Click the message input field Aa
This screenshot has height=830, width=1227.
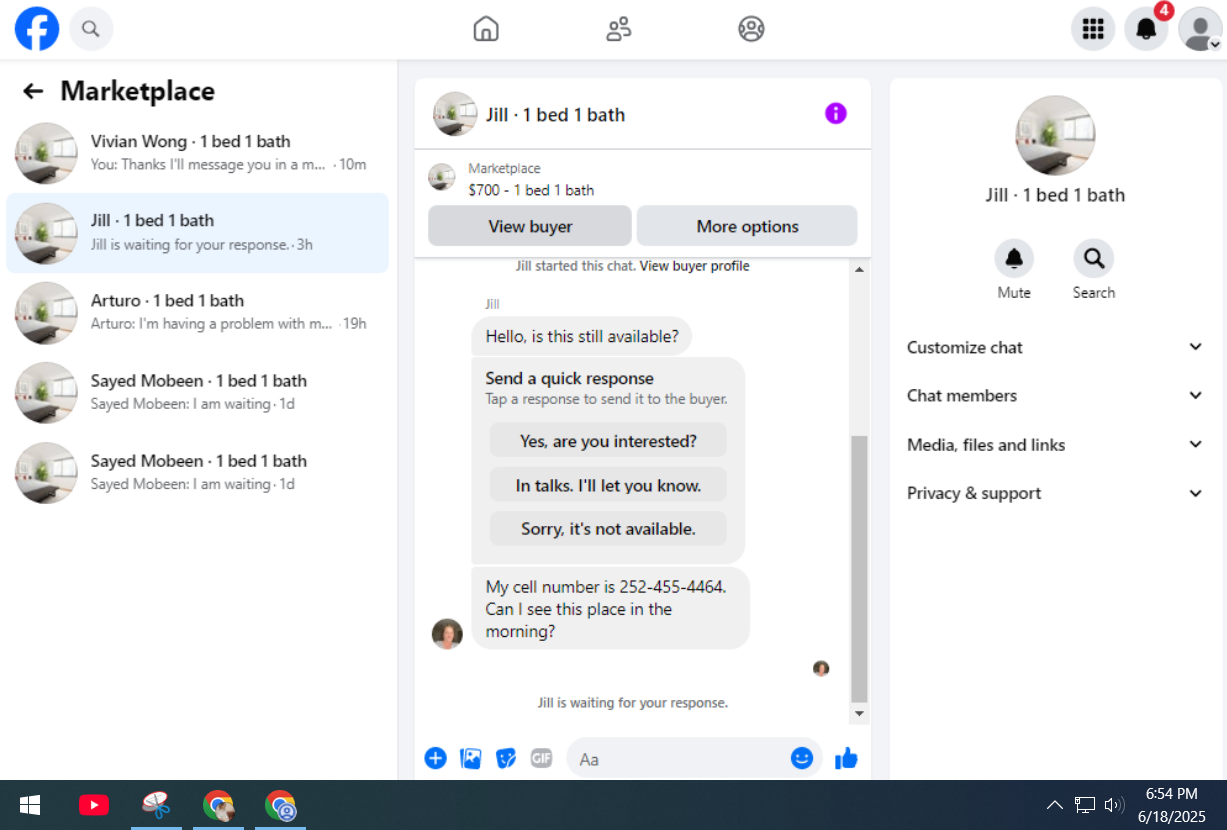pos(679,759)
